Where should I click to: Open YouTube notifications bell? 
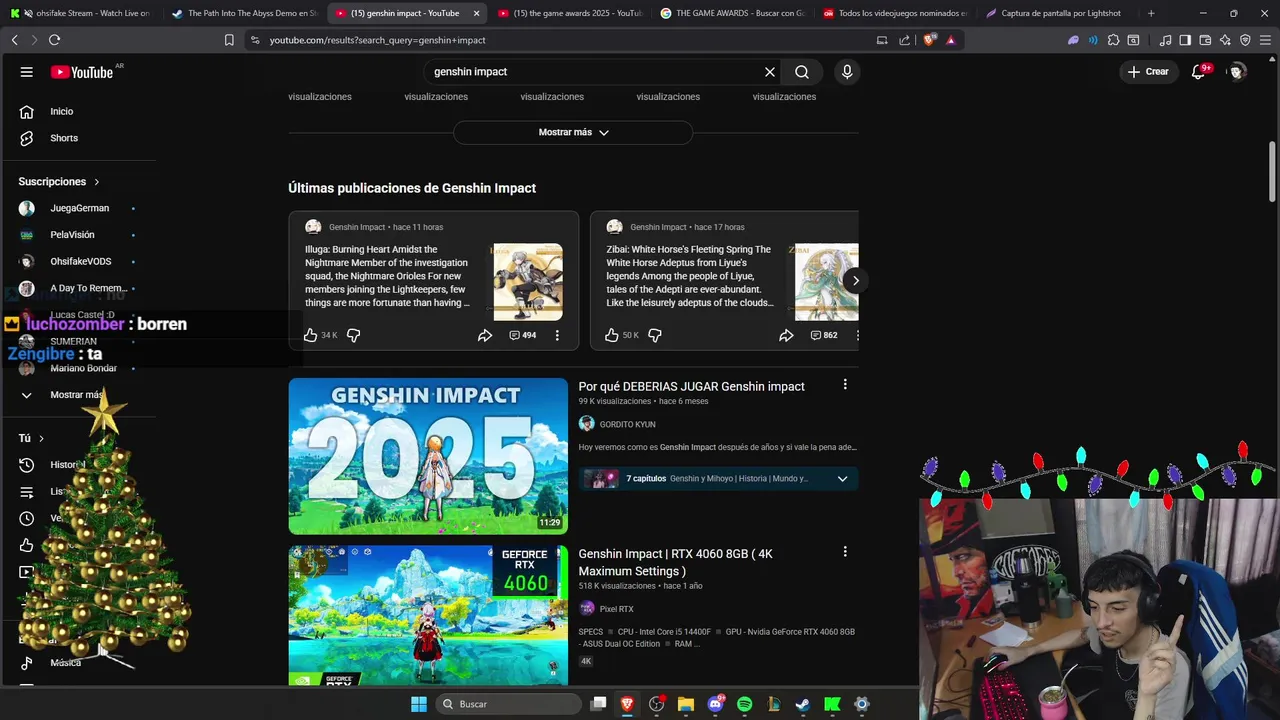(1198, 72)
